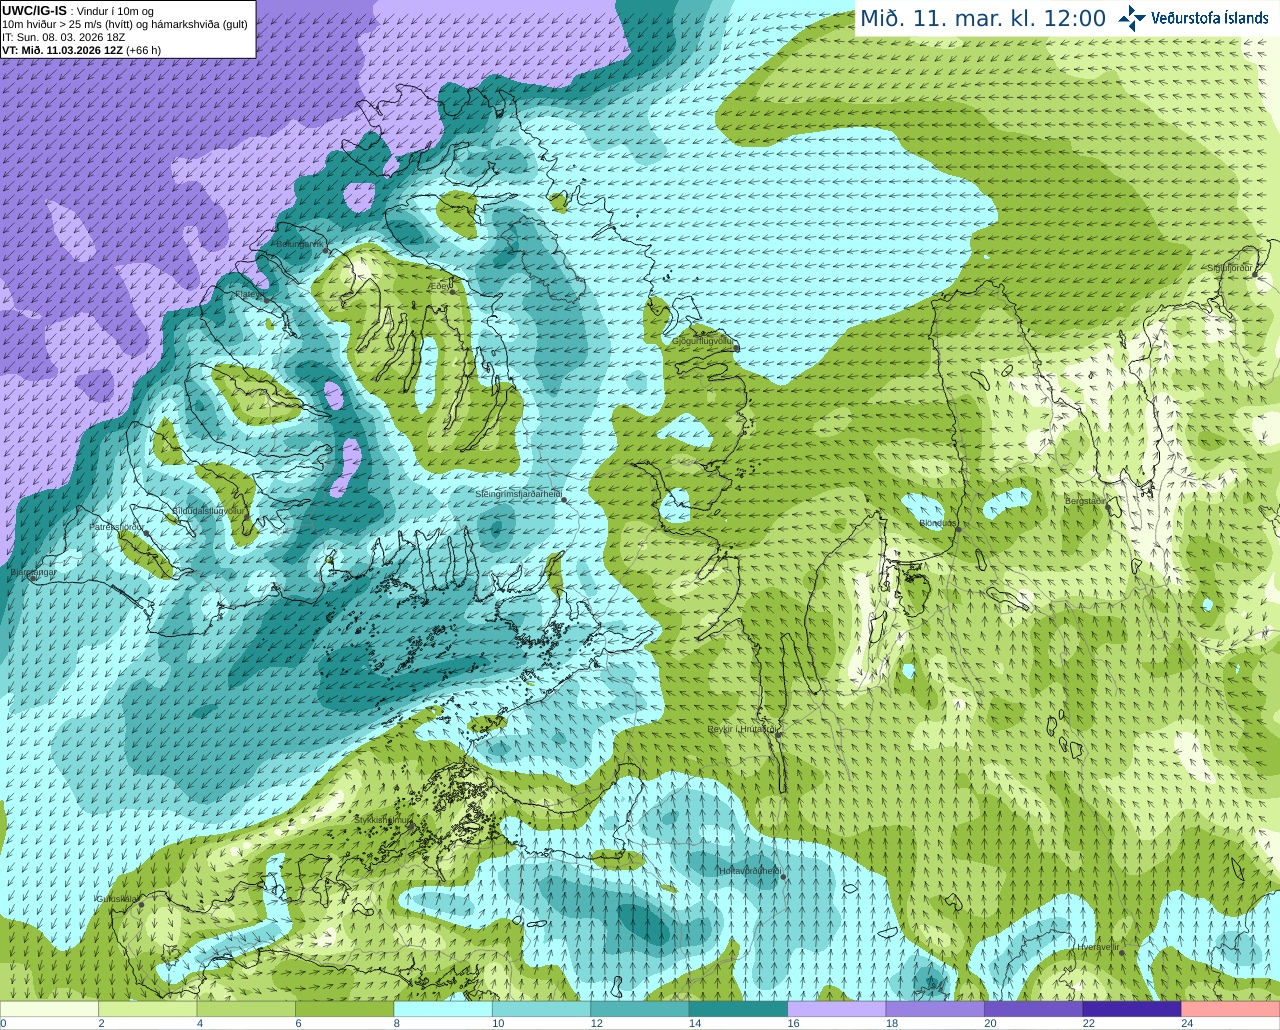Click the 18–20 m/s light purple swatch
This screenshot has width=1280, height=1030.
click(x=935, y=1009)
